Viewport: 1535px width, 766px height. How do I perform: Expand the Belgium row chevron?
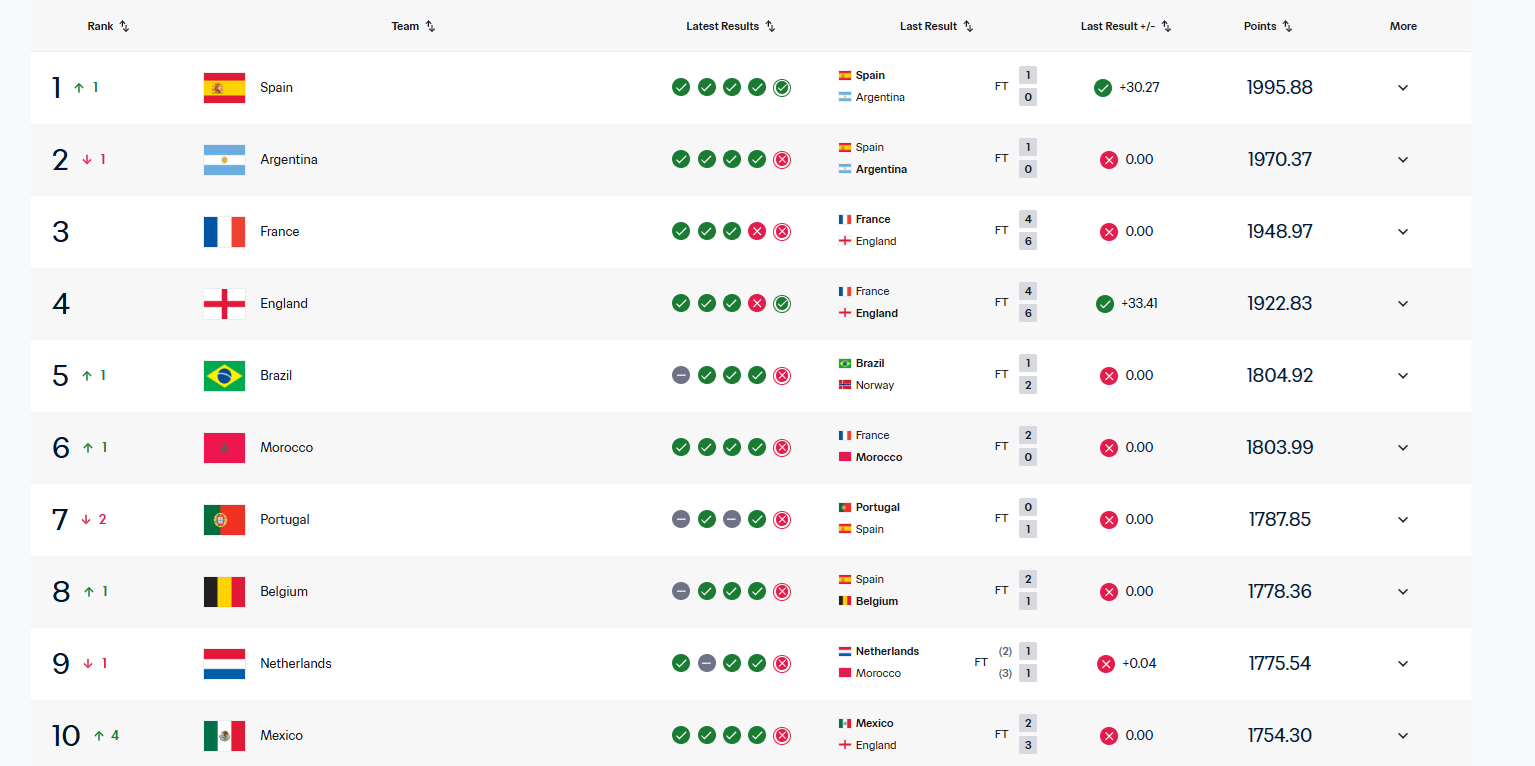pyautogui.click(x=1403, y=592)
